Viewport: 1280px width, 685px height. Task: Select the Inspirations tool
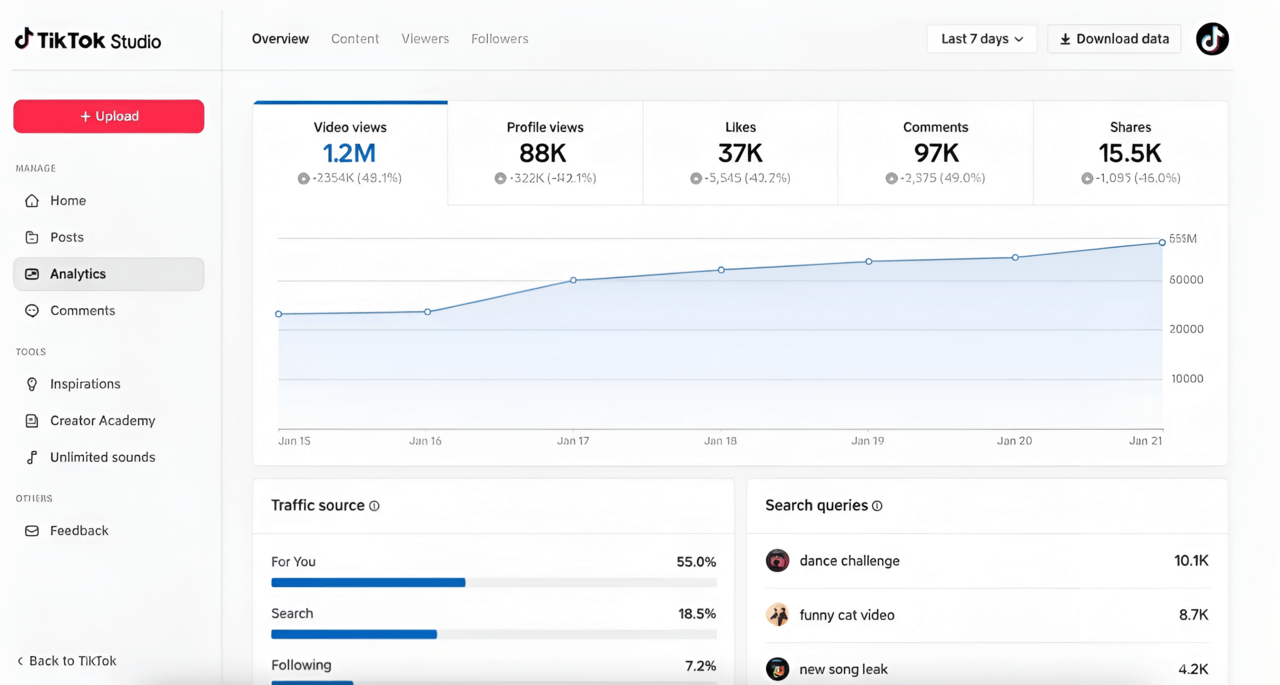32,383
